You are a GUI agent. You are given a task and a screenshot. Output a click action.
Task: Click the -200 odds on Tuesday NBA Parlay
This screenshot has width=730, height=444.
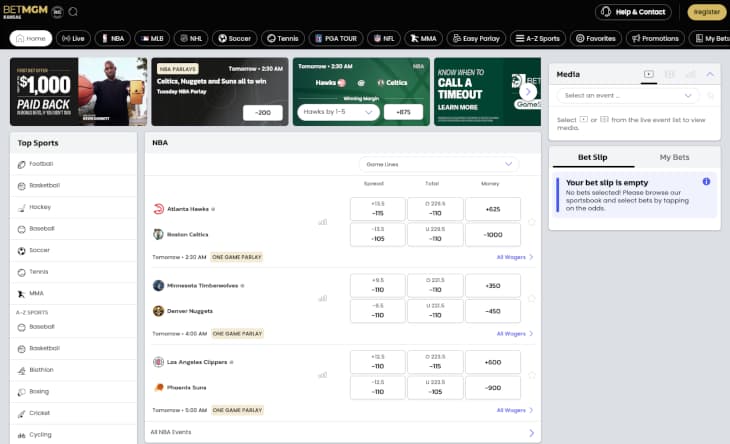(x=263, y=113)
